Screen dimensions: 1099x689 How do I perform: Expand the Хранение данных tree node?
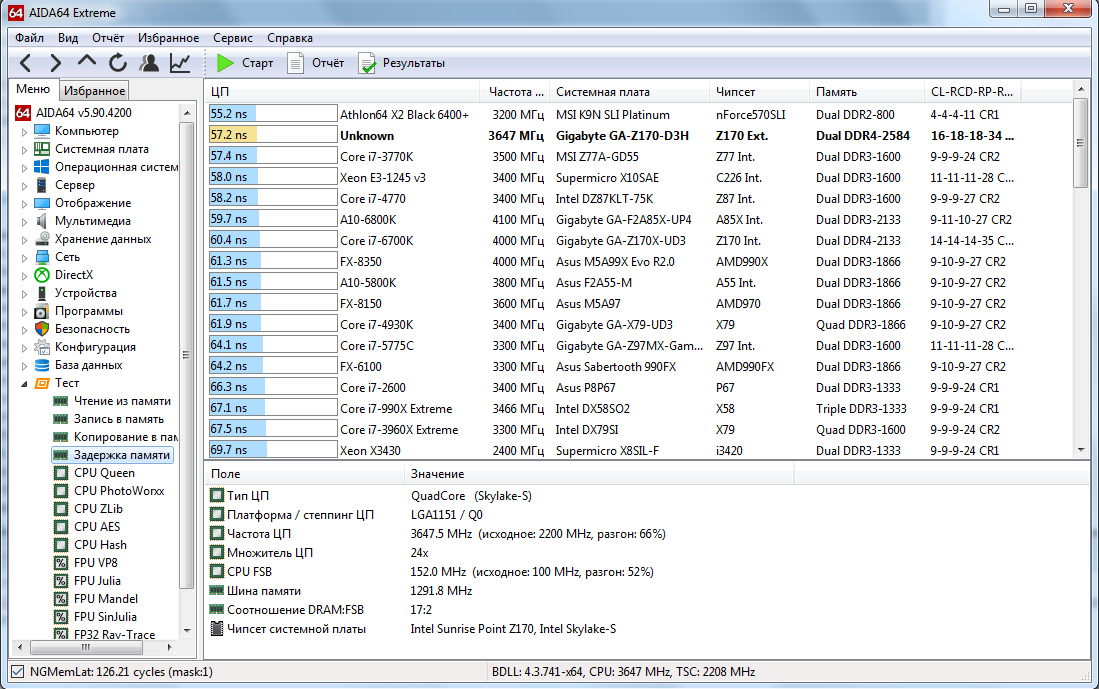coord(25,240)
